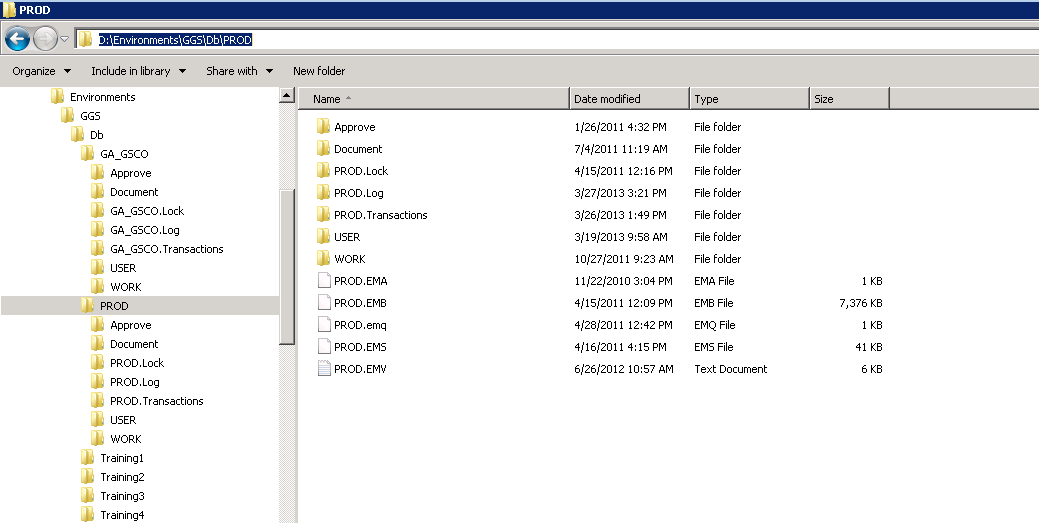Click the Forward navigation arrow button
The width and height of the screenshot is (1039, 523).
pos(45,39)
